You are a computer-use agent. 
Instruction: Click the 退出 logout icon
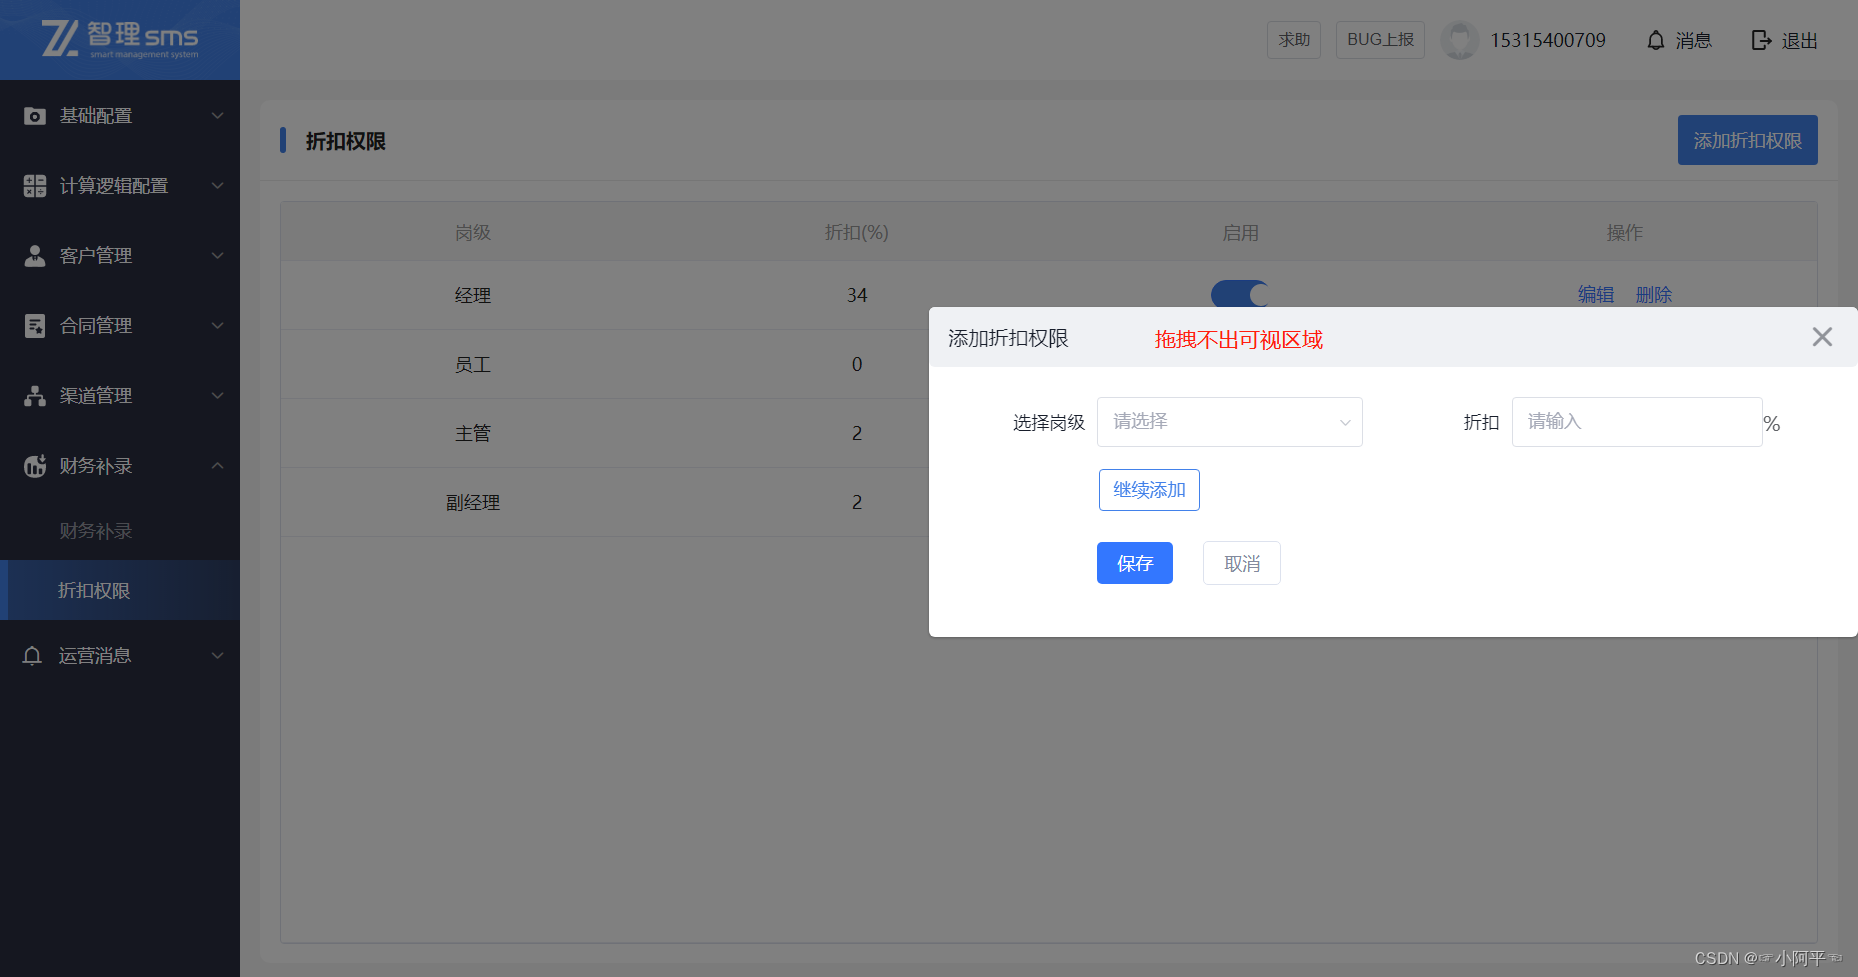point(1761,40)
